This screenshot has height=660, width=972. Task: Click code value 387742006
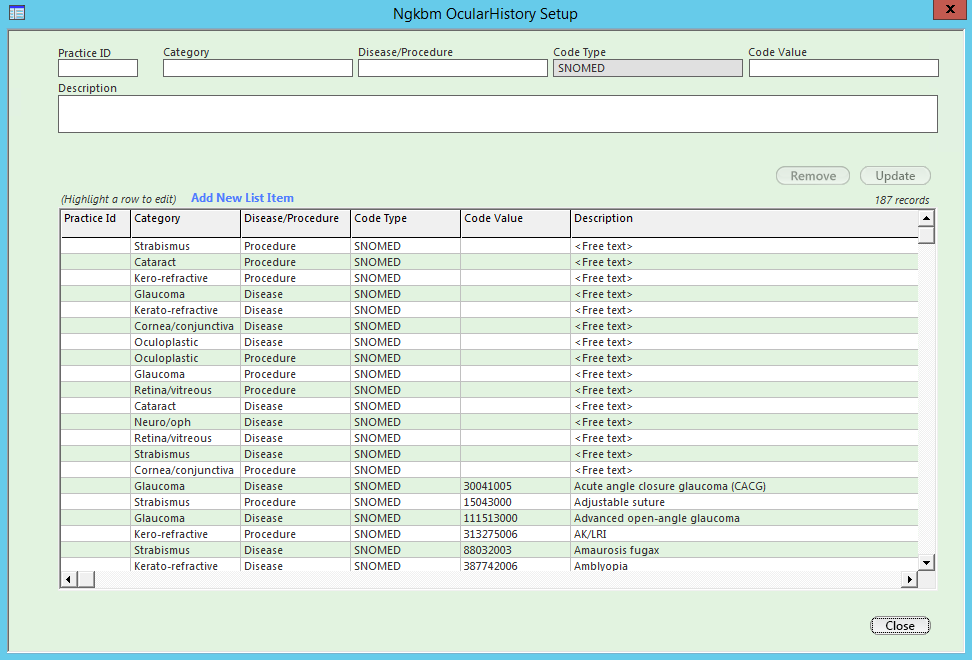coord(490,566)
